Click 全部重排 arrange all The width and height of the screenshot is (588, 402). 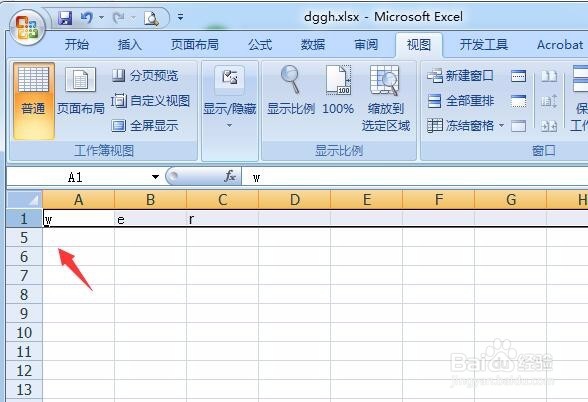click(x=461, y=101)
